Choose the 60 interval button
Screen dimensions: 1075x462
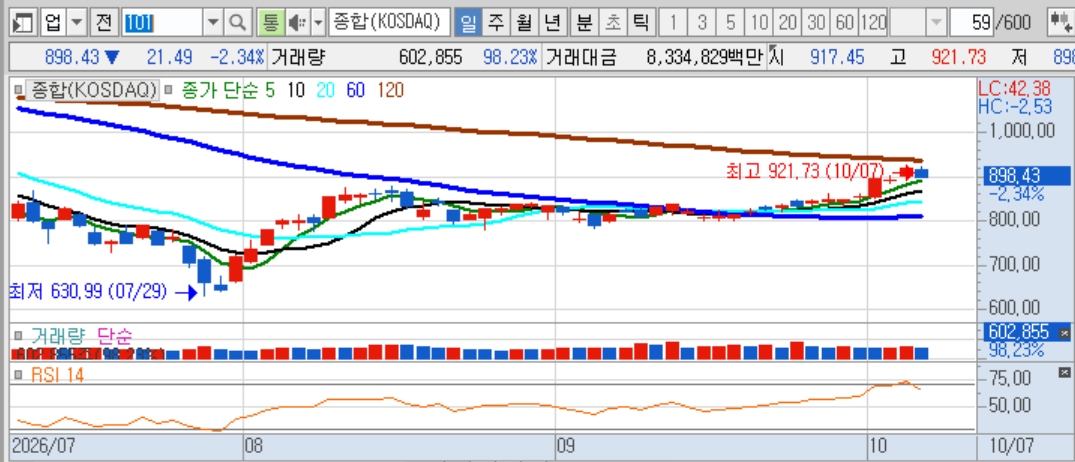pyautogui.click(x=845, y=23)
